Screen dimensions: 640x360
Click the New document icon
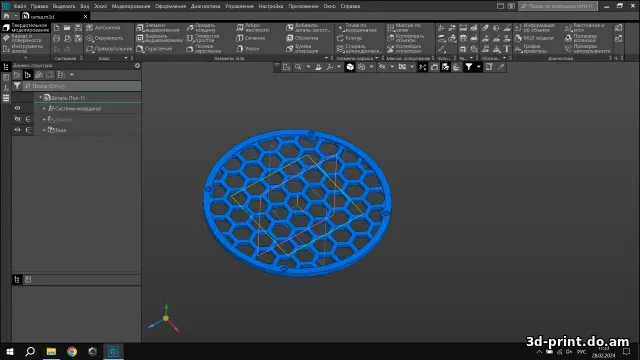[56, 28]
